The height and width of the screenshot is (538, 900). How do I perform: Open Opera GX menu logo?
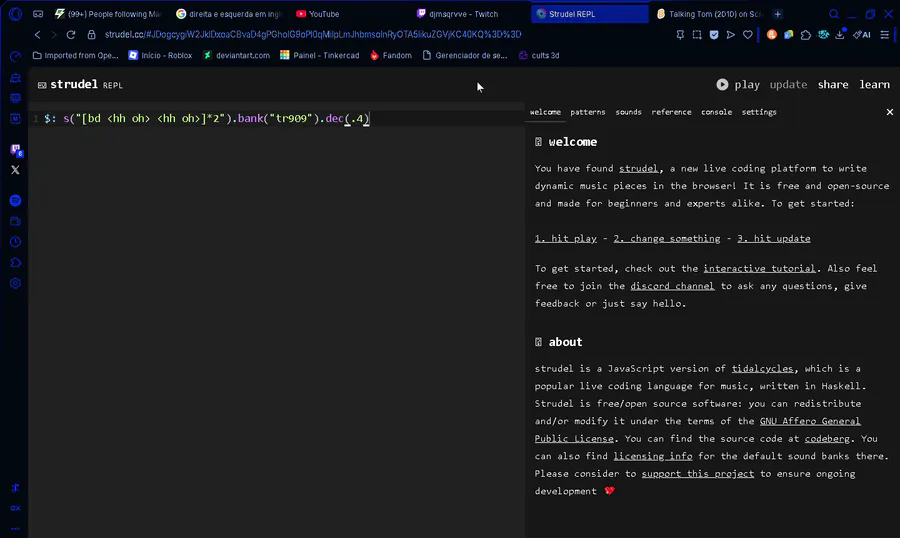tap(15, 14)
